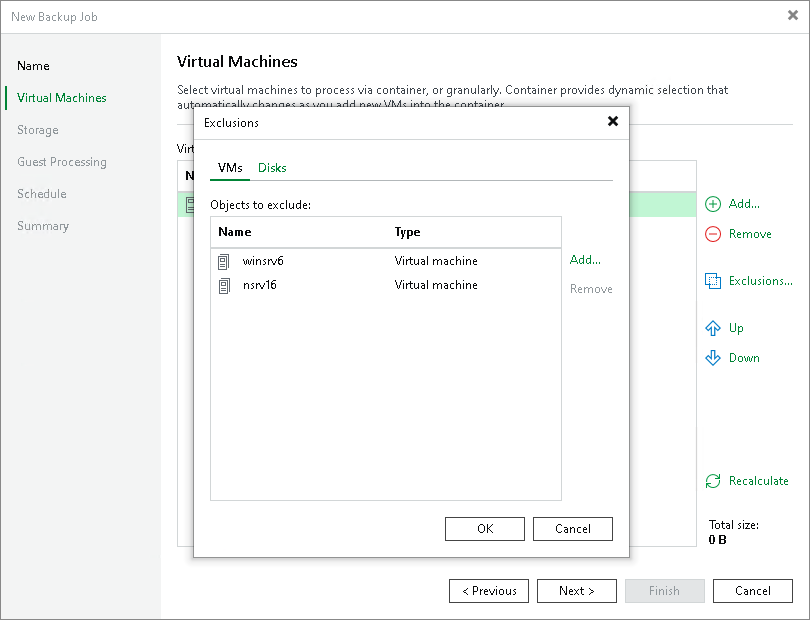The height and width of the screenshot is (620, 810).
Task: Confirm exclusions with OK button
Action: (485, 529)
